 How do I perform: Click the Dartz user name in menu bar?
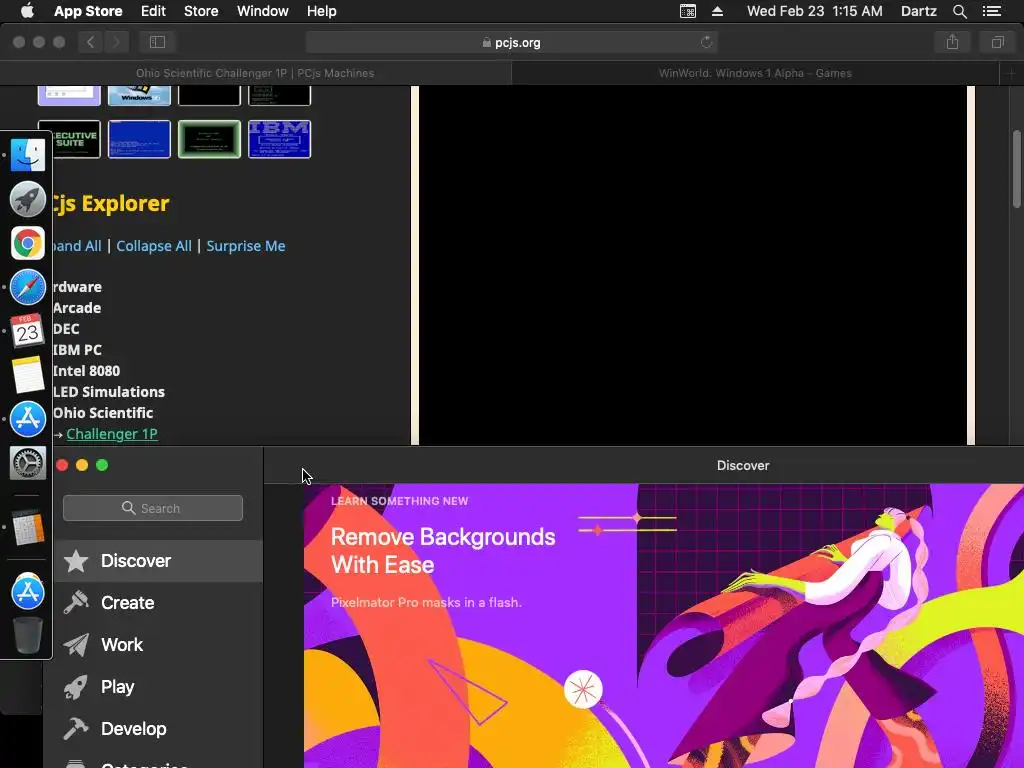(x=919, y=11)
